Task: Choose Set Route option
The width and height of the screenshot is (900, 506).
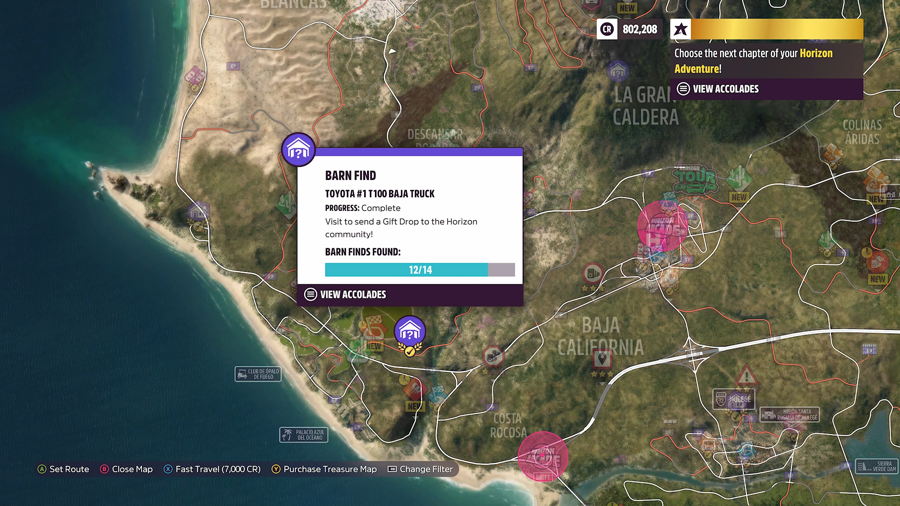Action: (x=63, y=469)
